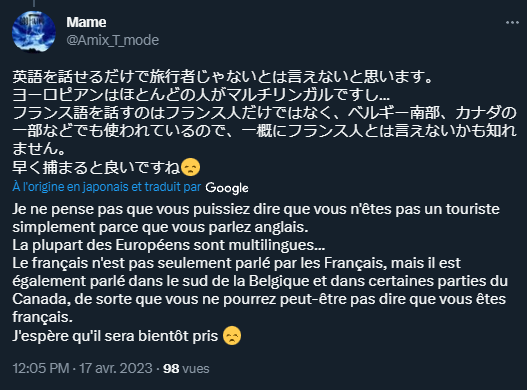Click "La plupart des Européens sont multilingues"
The height and width of the screenshot is (390, 527).
click(169, 245)
